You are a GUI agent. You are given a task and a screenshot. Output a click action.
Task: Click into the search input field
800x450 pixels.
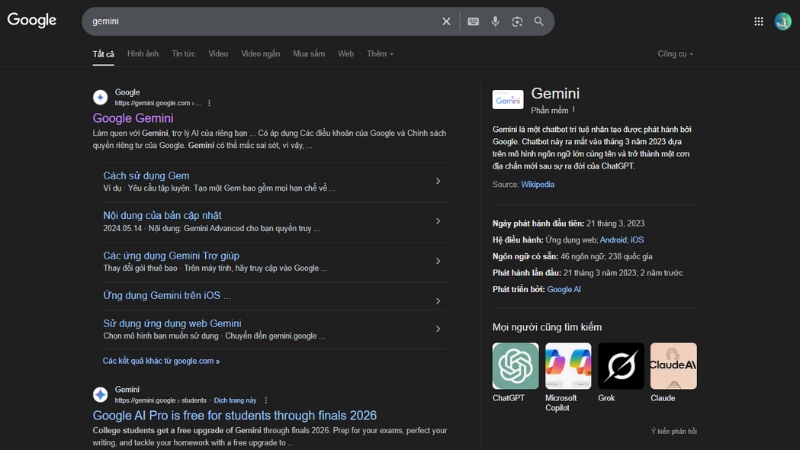[260, 21]
